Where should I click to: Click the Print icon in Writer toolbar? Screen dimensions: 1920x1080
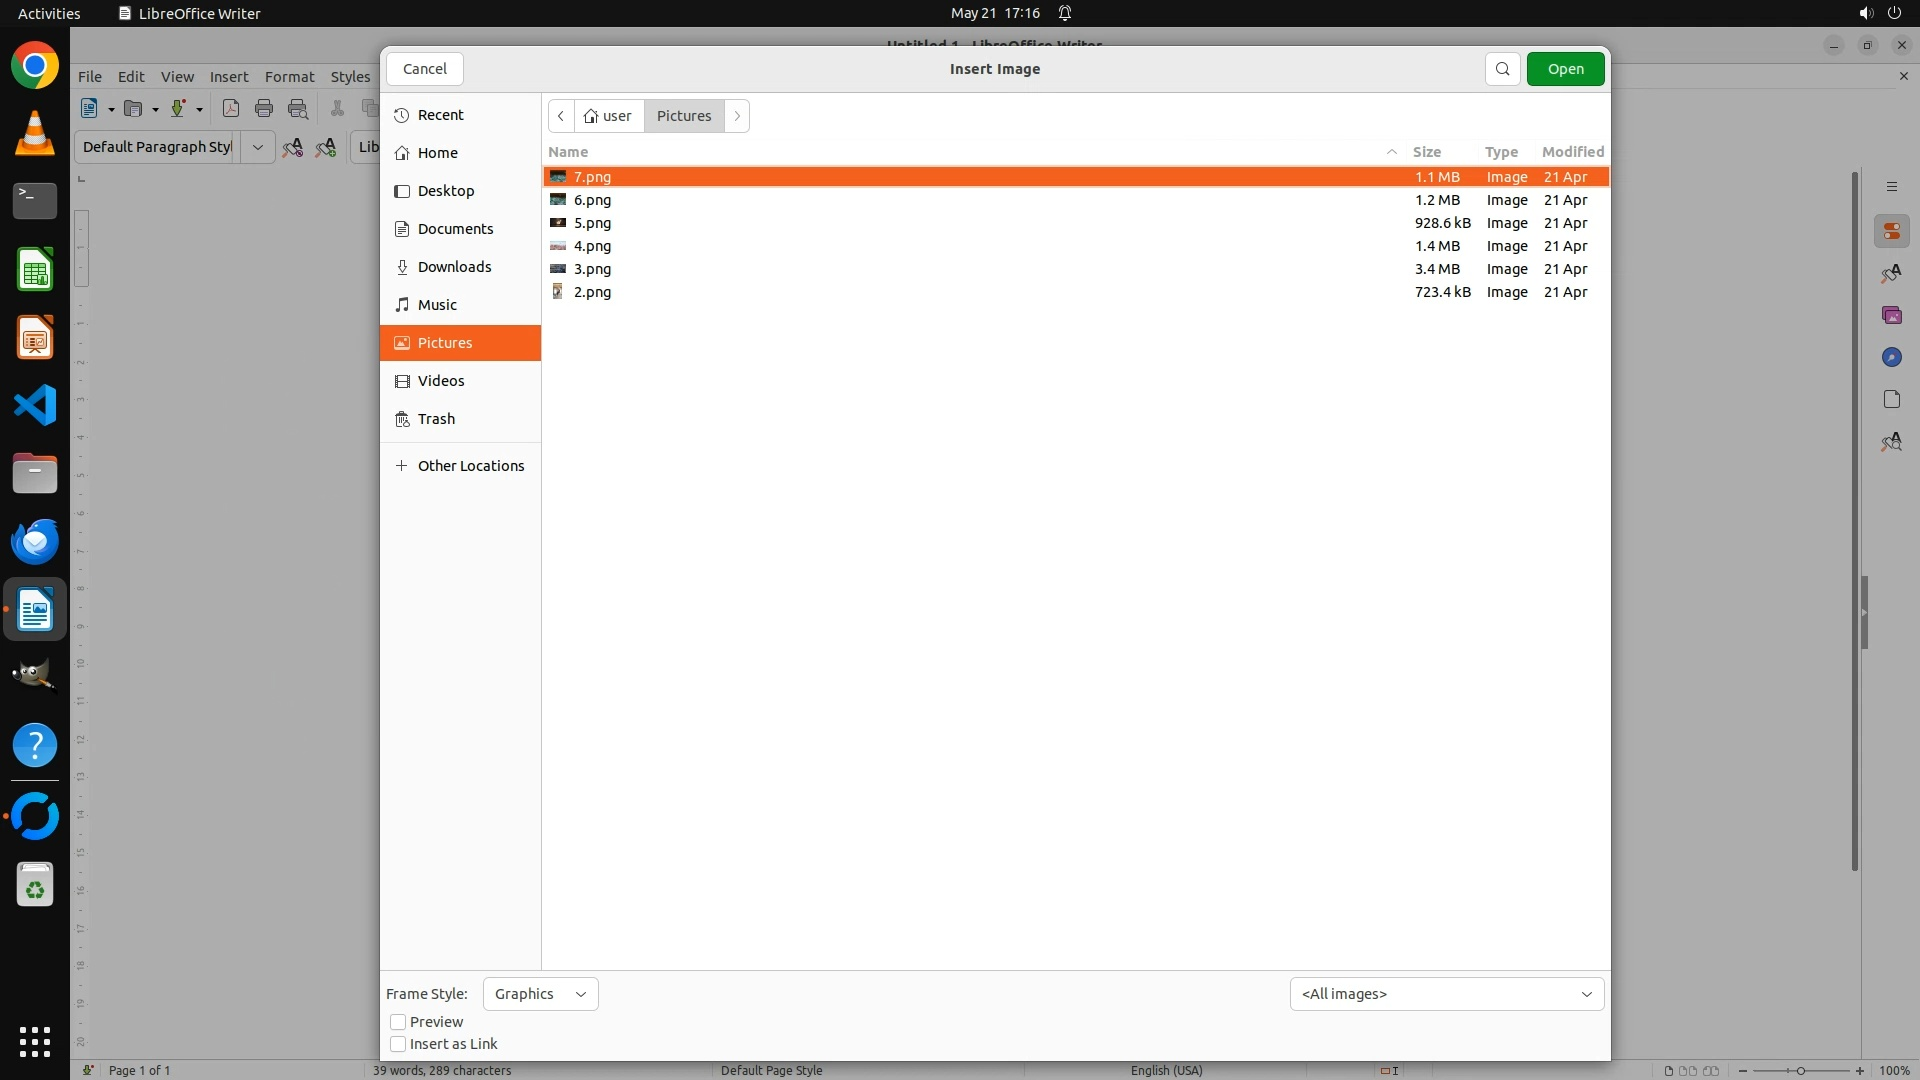click(264, 108)
